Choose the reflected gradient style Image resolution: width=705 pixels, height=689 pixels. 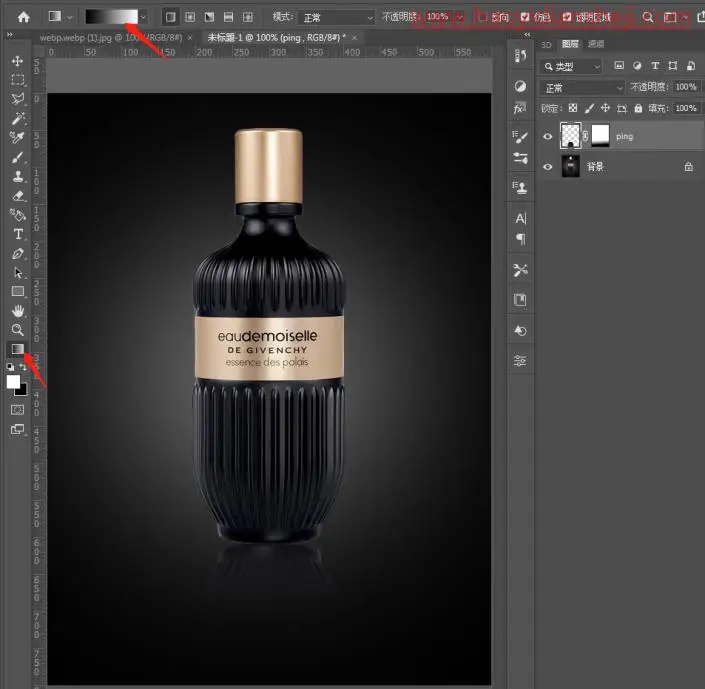[228, 17]
